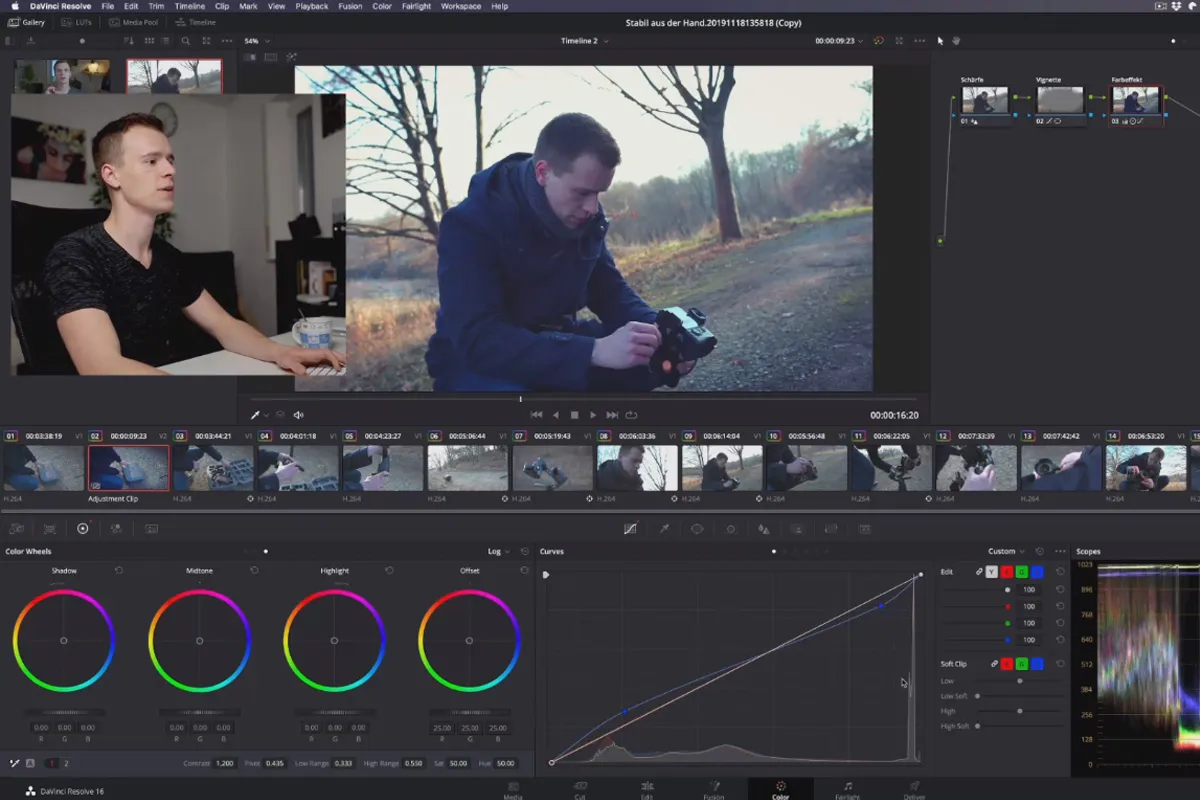Toggle the loop playback control
This screenshot has width=1200, height=800.
coord(631,414)
